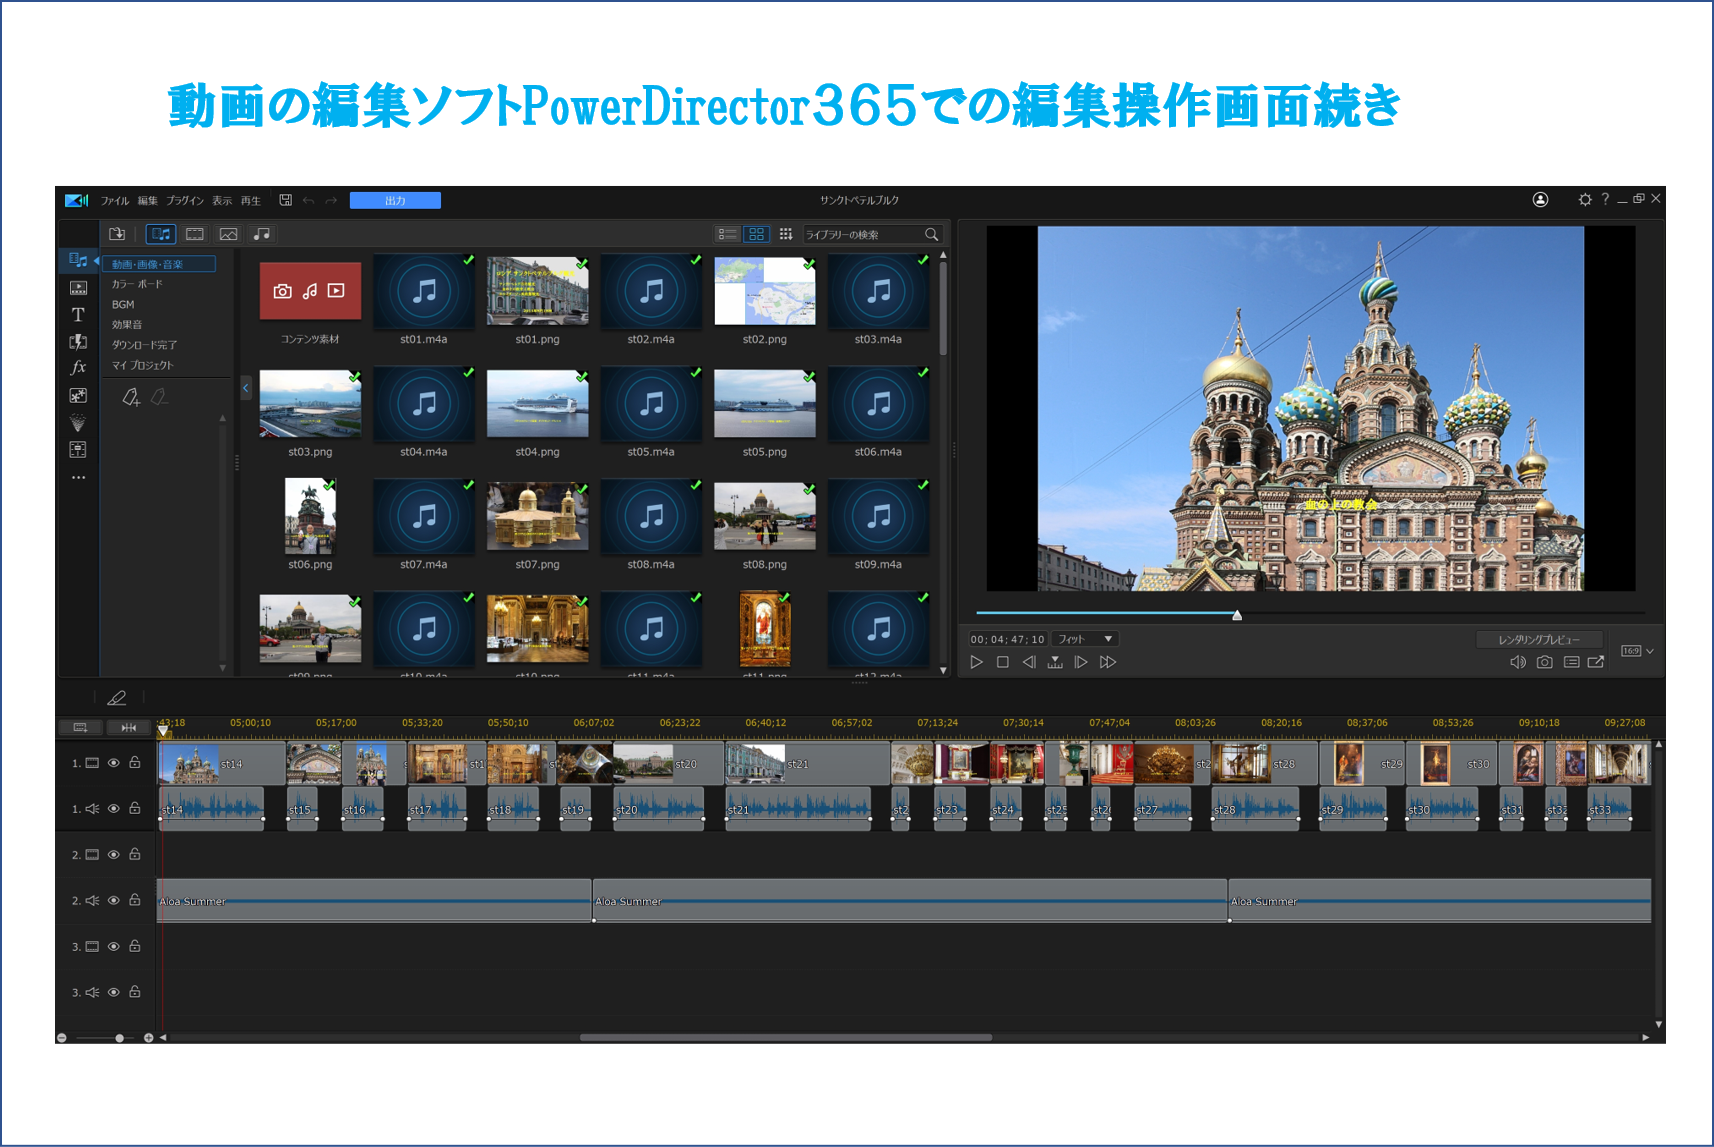Toggle lock on video track 1

click(135, 762)
